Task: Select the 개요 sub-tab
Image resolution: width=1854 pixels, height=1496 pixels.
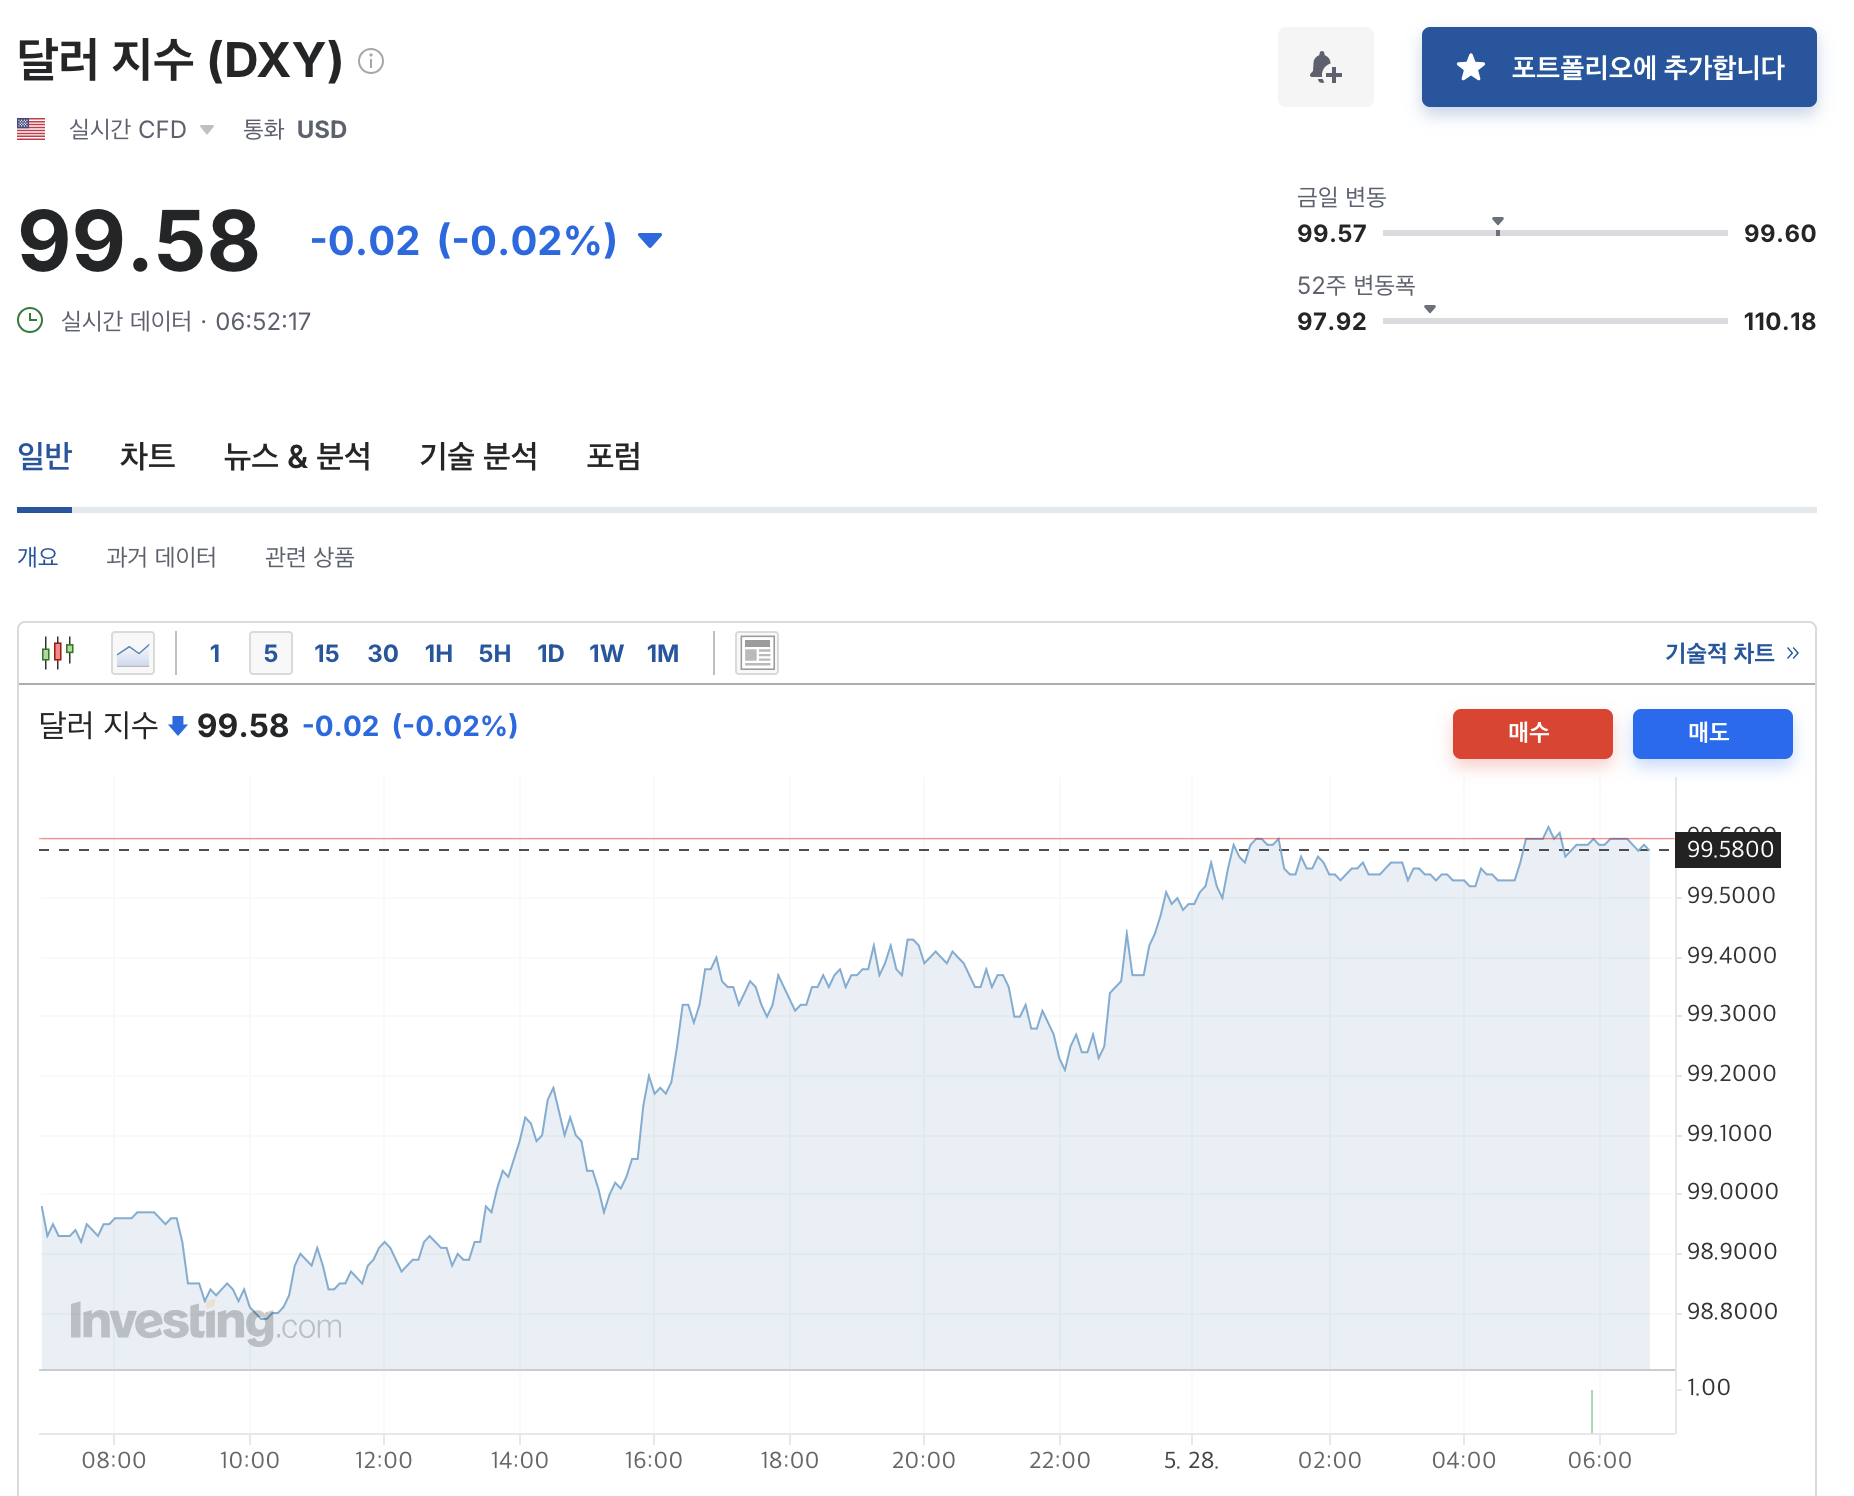Action: click(38, 557)
